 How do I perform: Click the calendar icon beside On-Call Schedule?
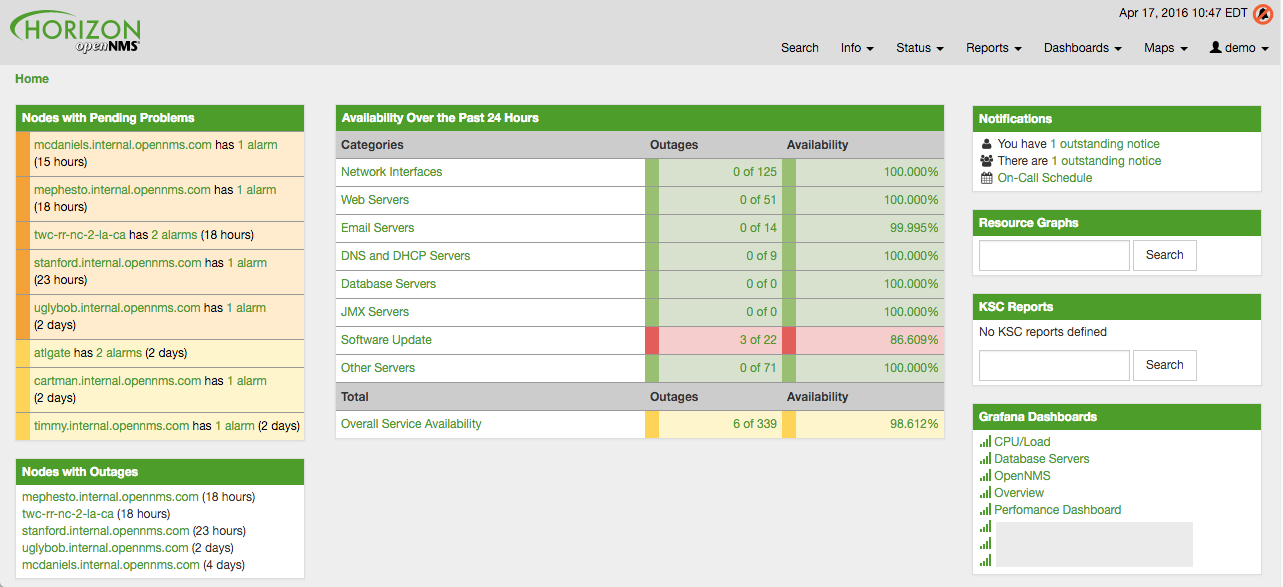tap(987, 178)
